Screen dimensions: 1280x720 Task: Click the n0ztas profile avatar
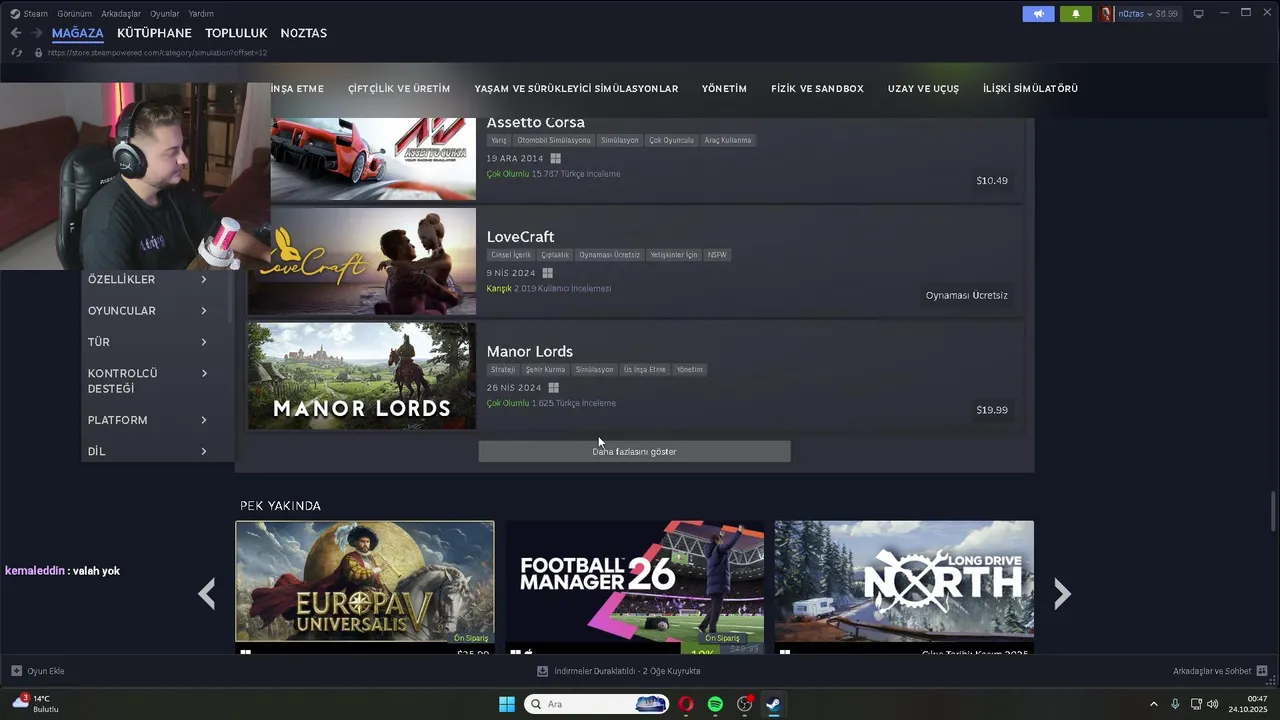pos(1107,14)
